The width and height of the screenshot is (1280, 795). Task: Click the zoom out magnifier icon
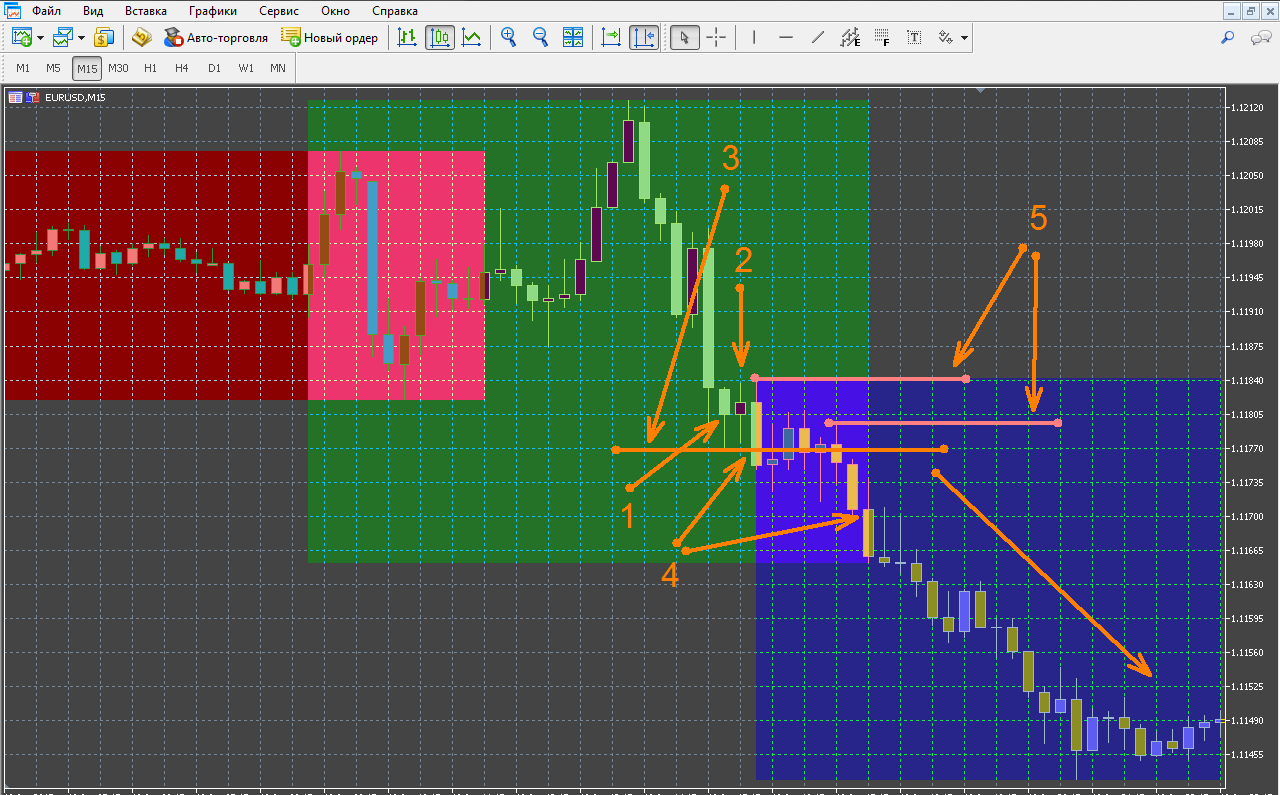(x=541, y=38)
